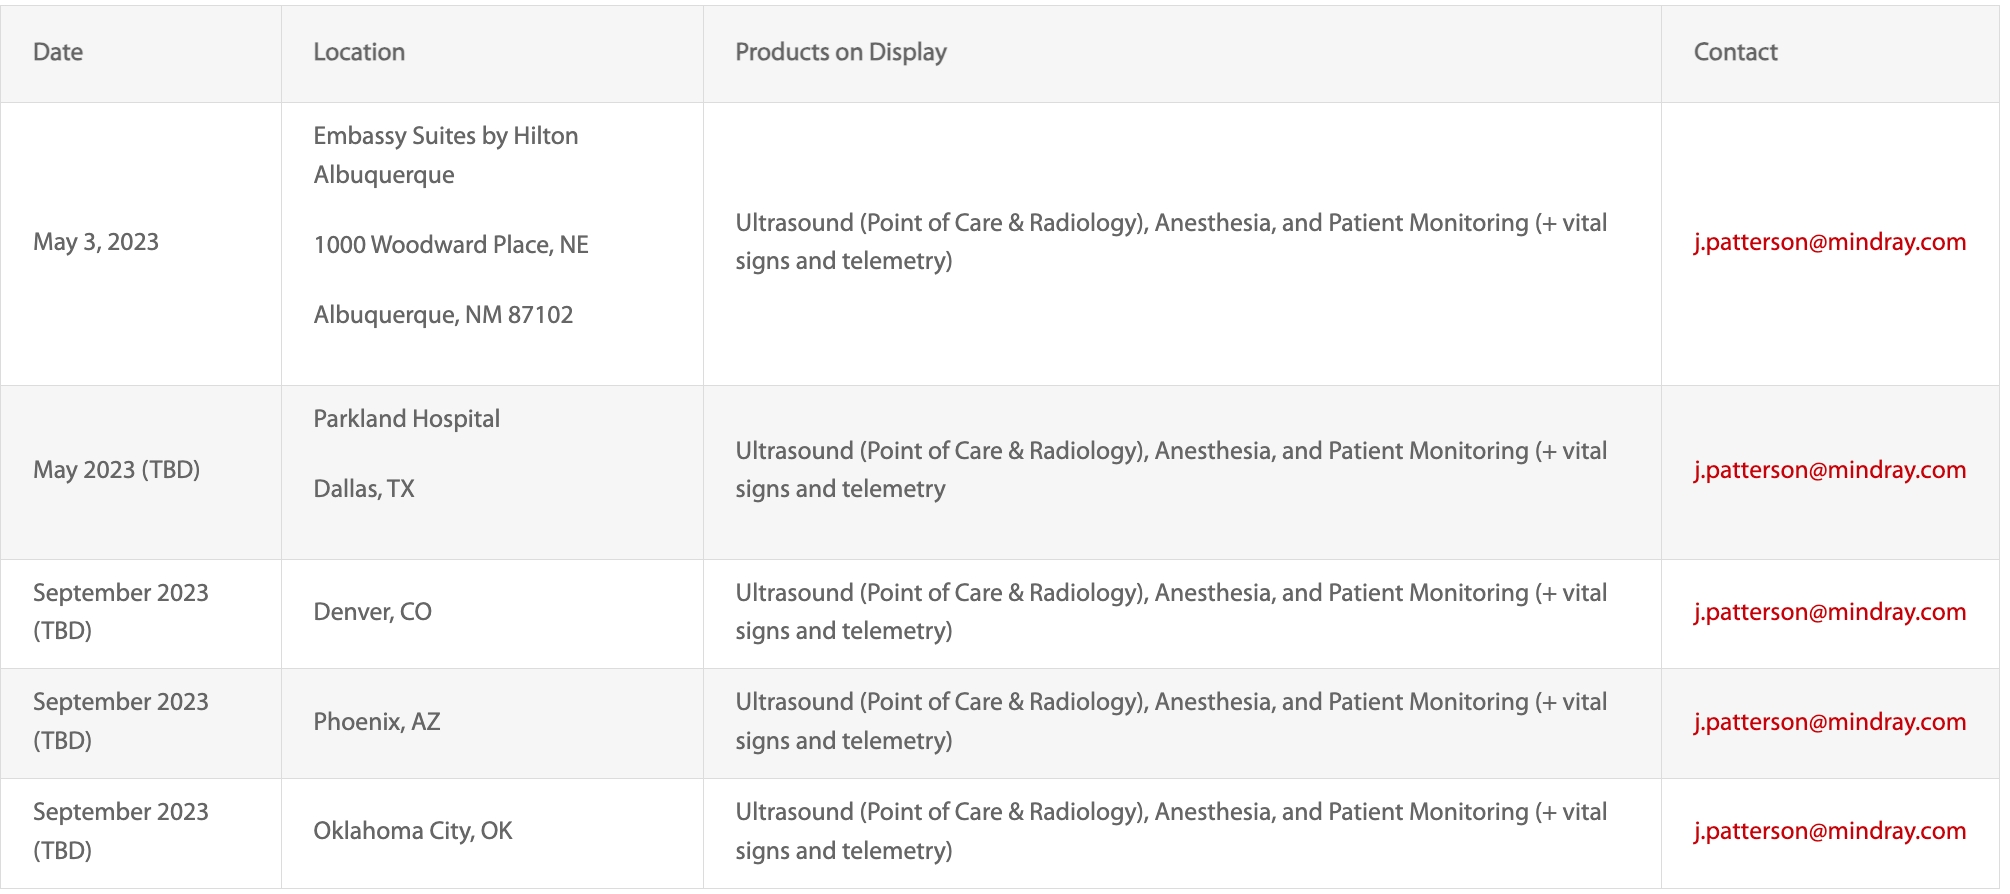Open the email link in the Phoenix, AZ row

[1829, 722]
